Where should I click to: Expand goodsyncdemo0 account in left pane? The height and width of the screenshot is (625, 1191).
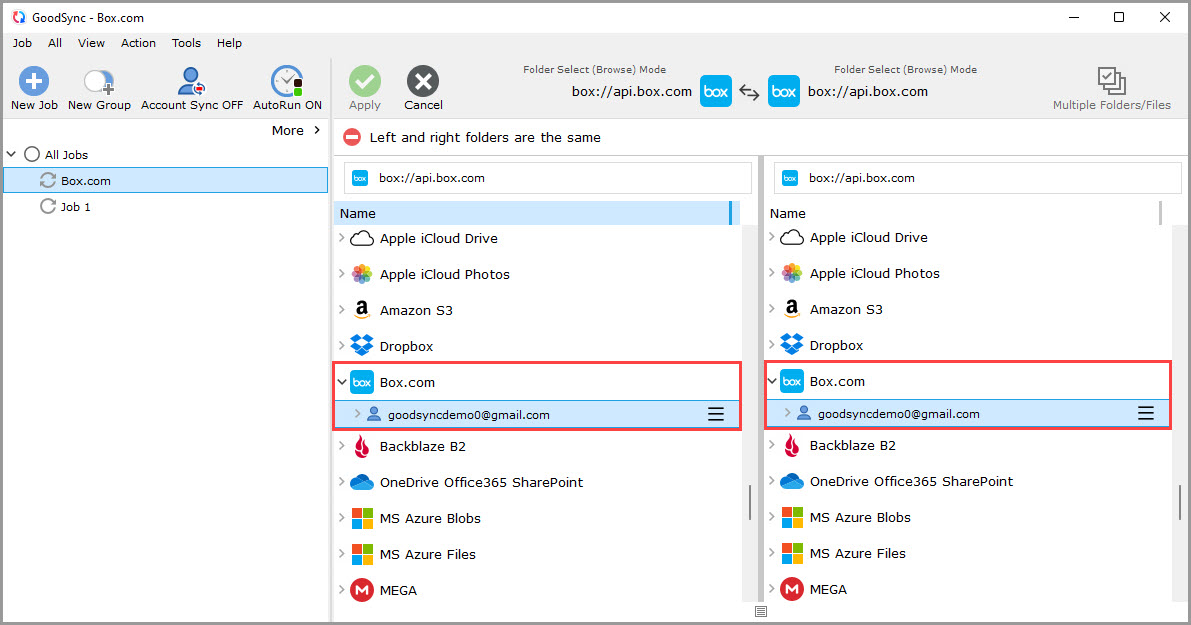(x=357, y=414)
